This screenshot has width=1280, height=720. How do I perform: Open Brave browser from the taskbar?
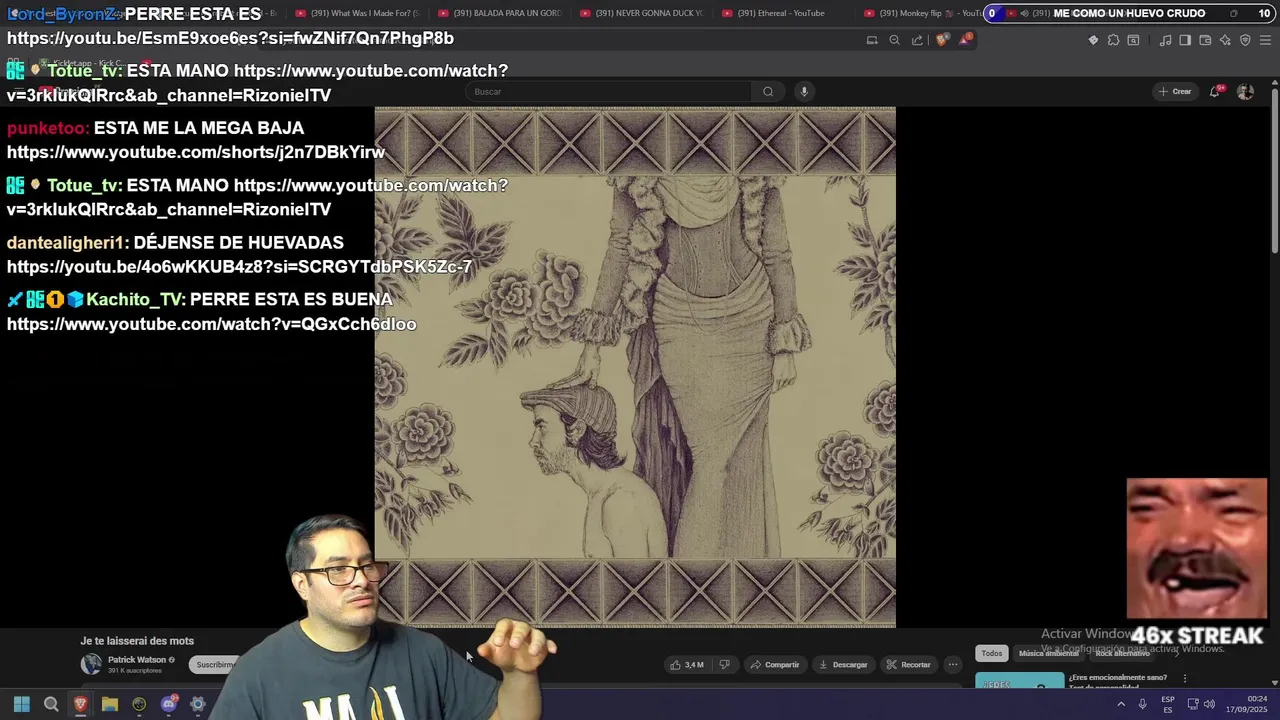tap(81, 705)
